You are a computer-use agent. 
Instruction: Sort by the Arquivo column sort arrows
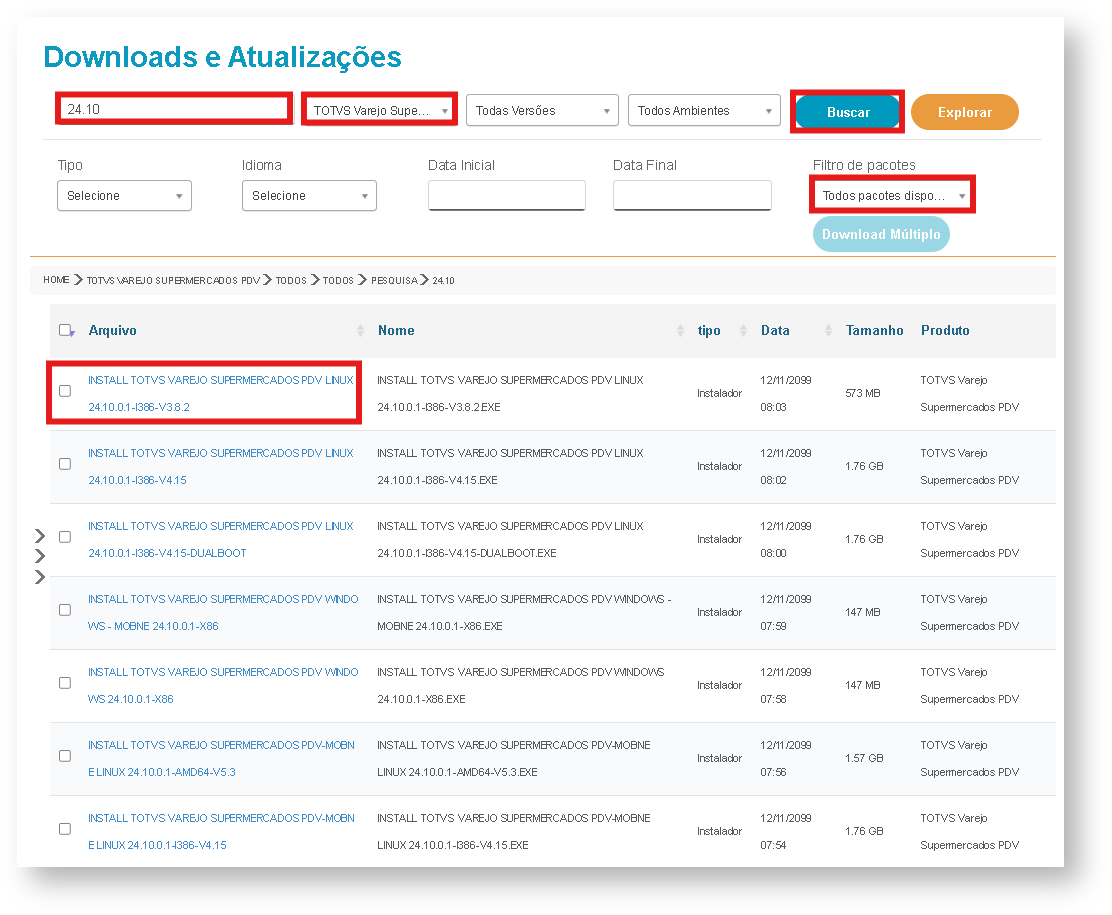[360, 330]
